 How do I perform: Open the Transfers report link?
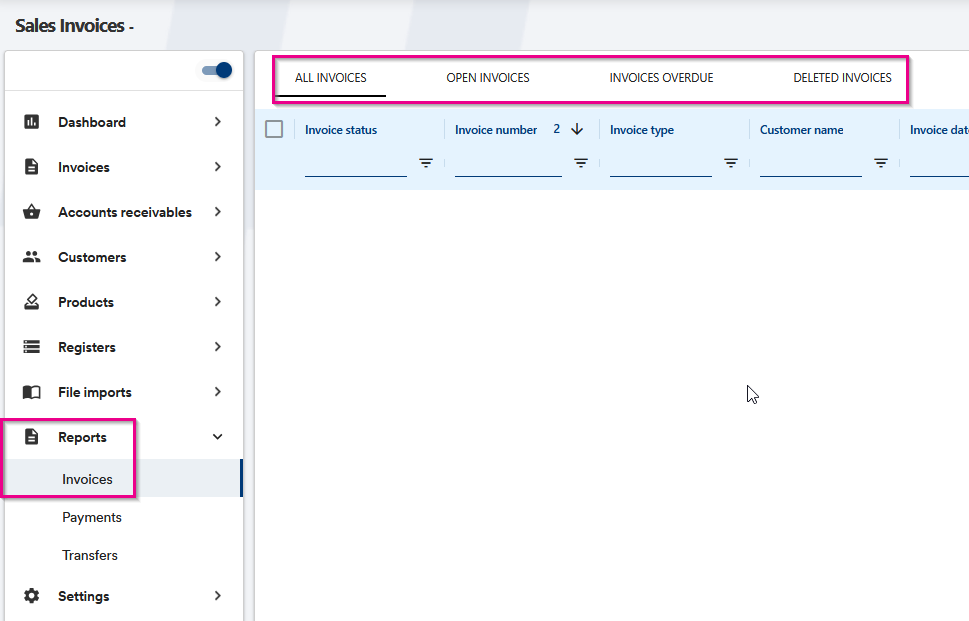(x=90, y=555)
